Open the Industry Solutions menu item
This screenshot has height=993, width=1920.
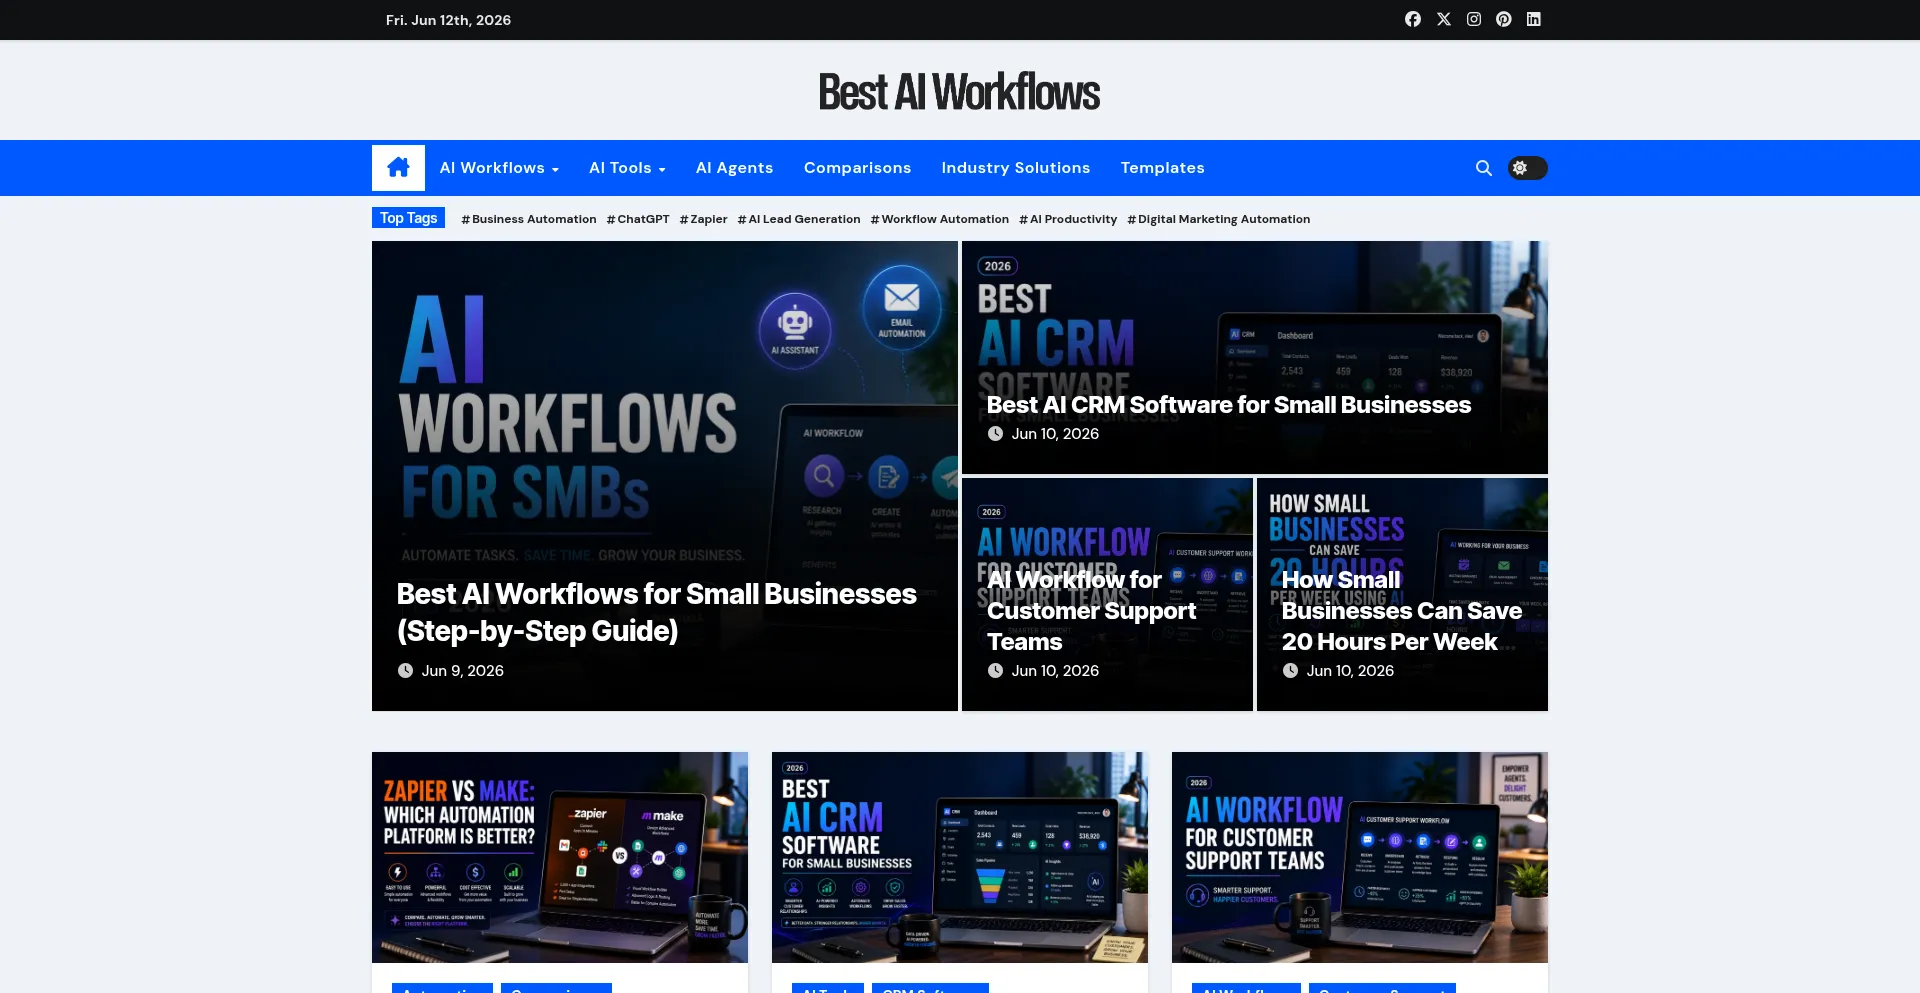tap(1015, 168)
